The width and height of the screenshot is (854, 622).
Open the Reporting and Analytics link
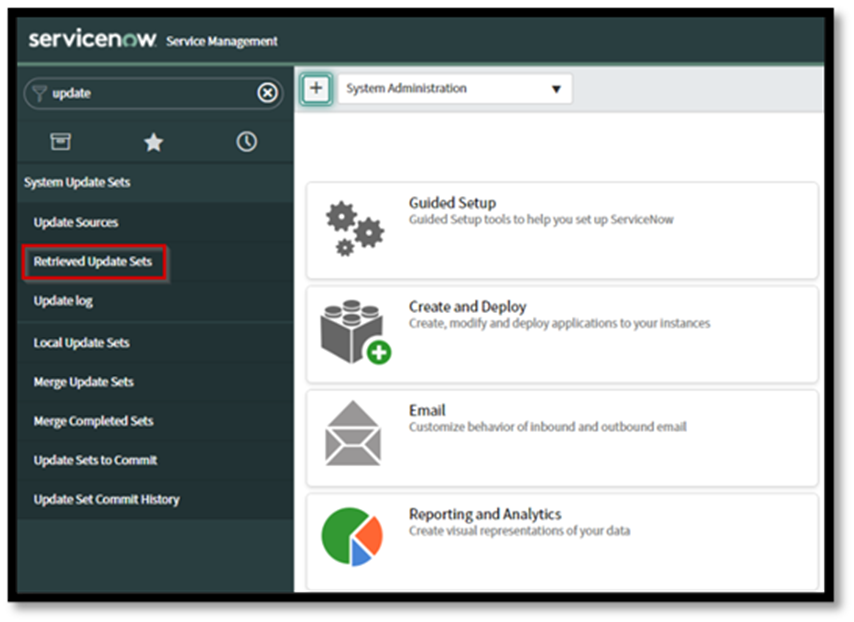(x=485, y=514)
